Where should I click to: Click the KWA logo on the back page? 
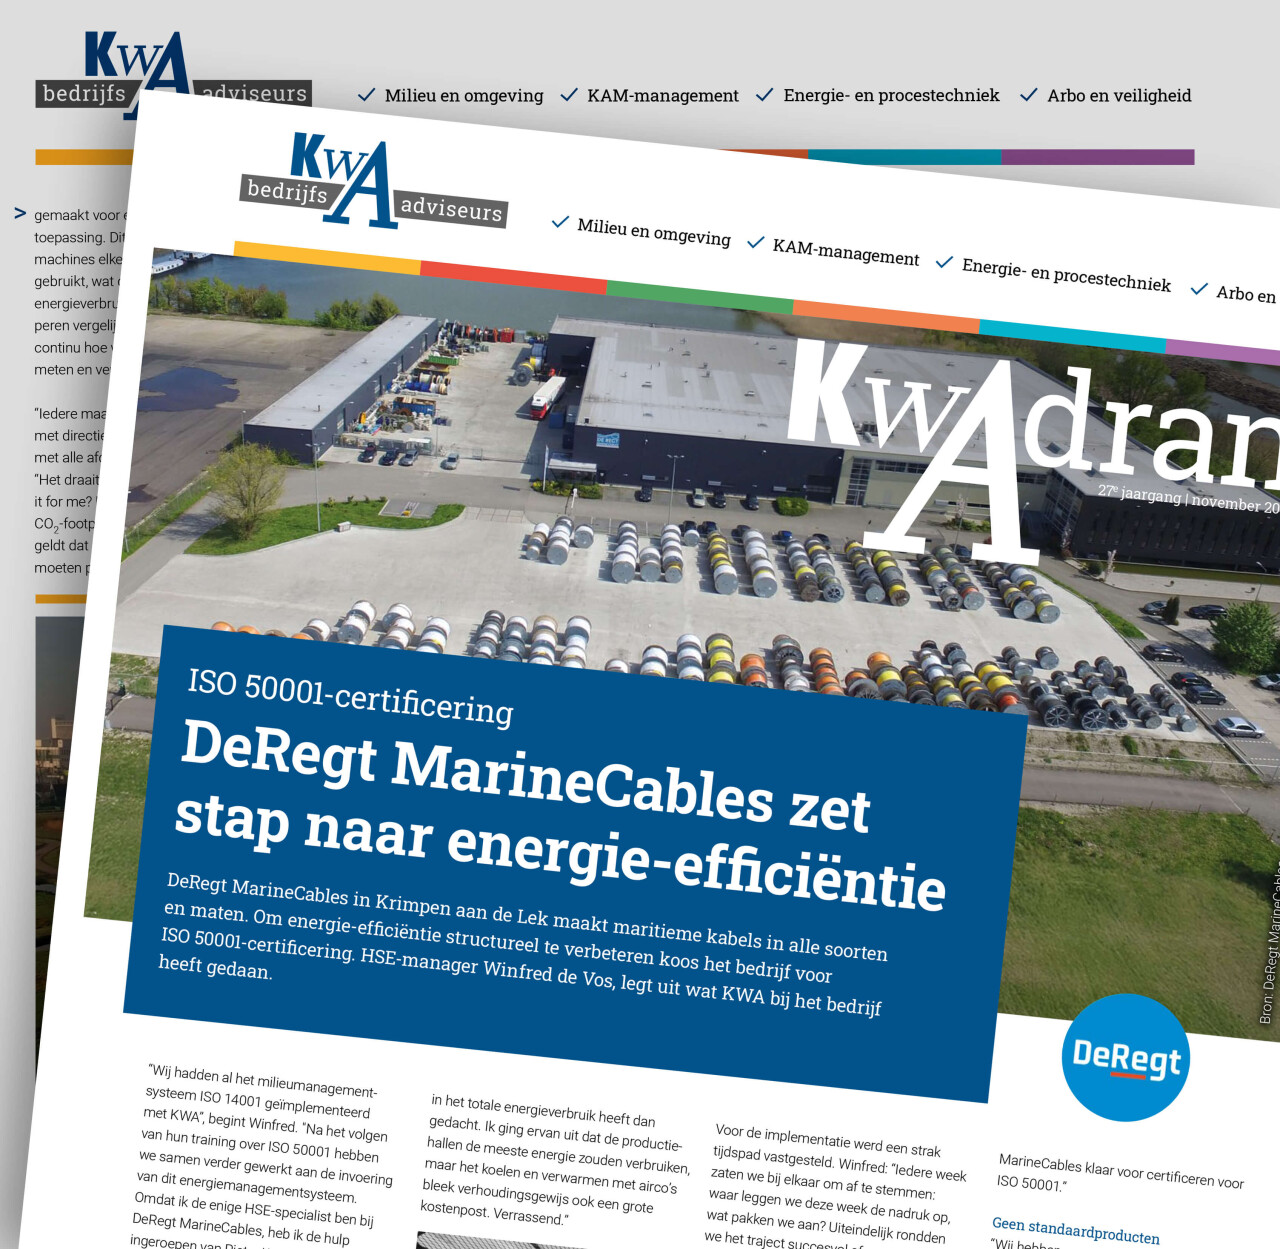[x=173, y=75]
